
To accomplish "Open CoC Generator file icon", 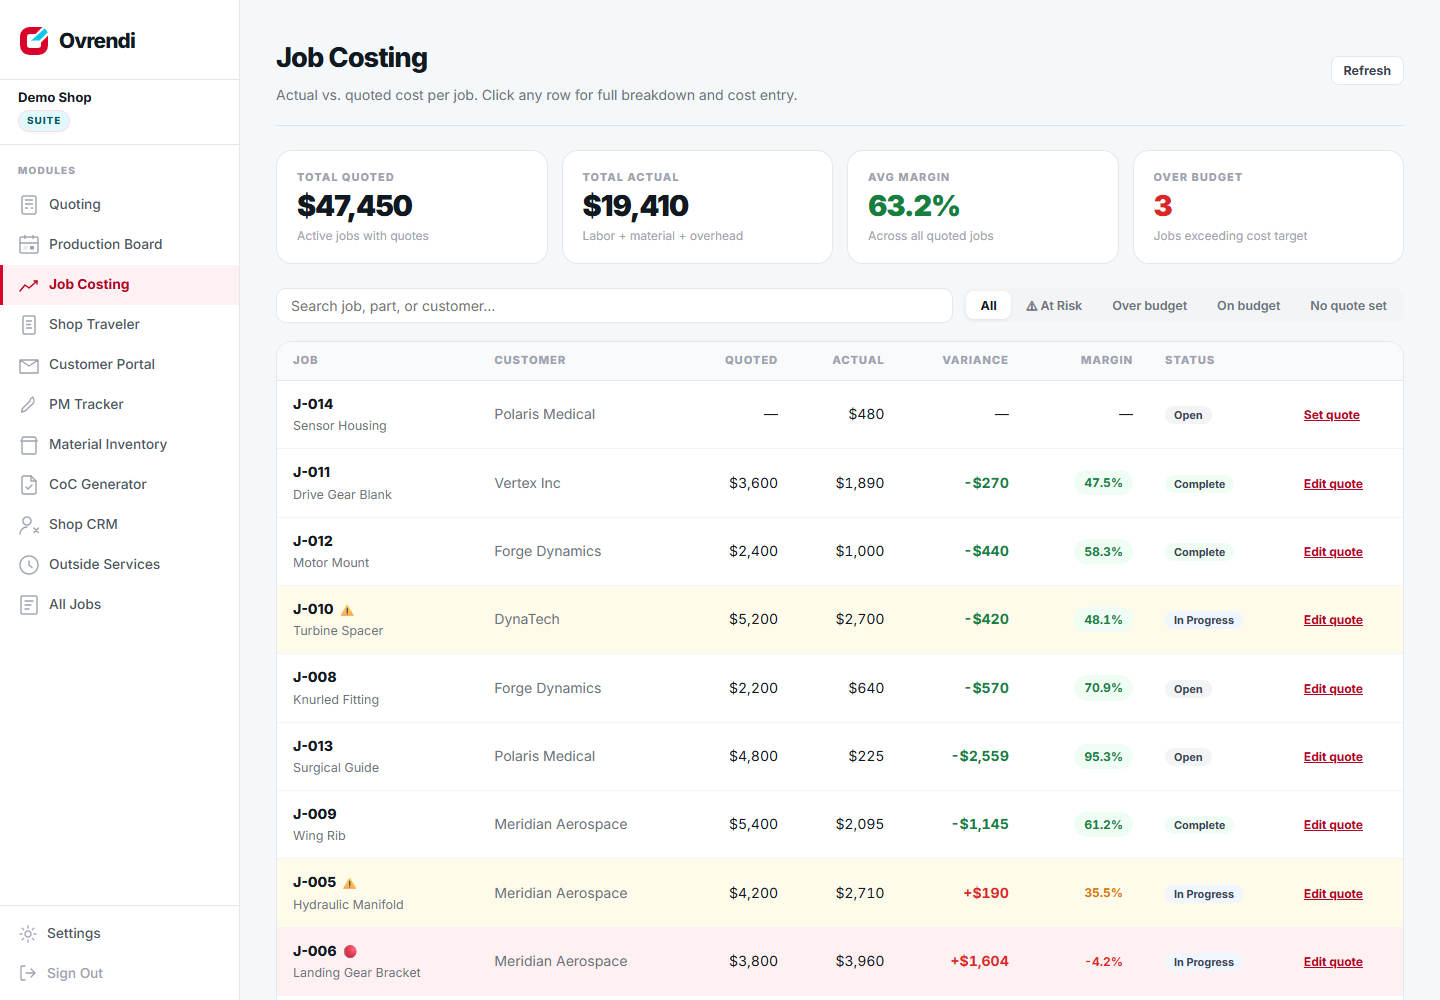I will [x=29, y=485].
